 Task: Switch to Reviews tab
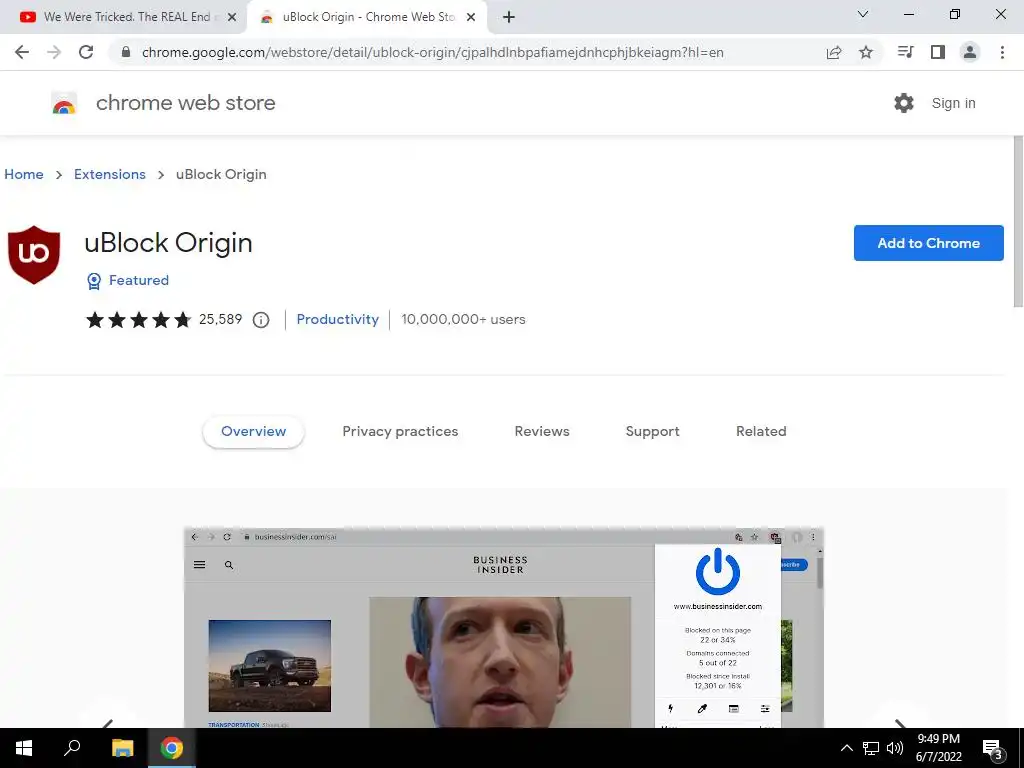click(542, 432)
